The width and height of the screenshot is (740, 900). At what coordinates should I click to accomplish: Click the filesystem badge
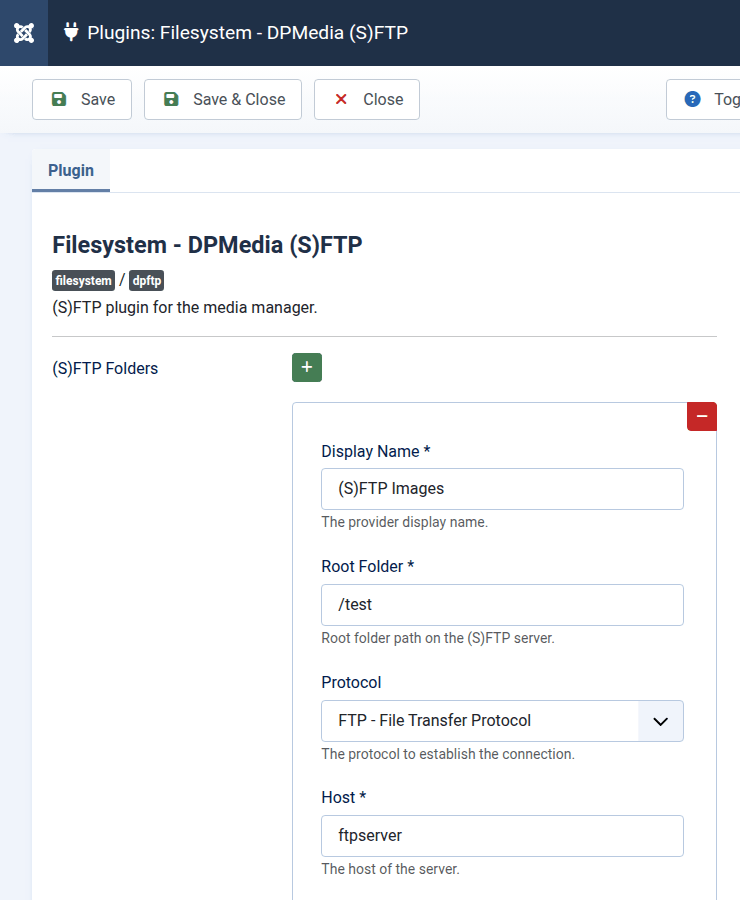coord(83,281)
